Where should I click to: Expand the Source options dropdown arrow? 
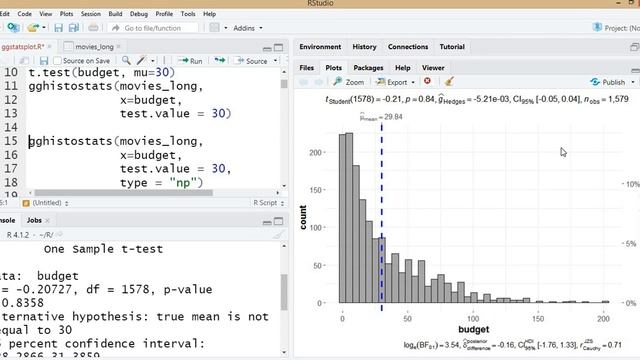tap(275, 61)
